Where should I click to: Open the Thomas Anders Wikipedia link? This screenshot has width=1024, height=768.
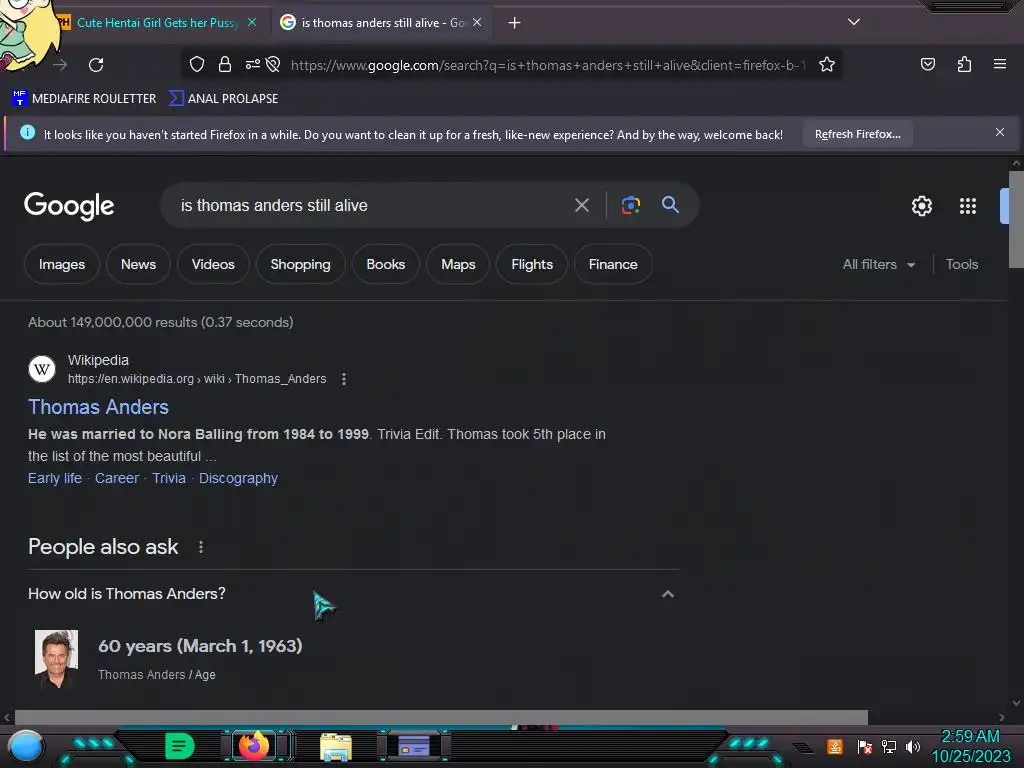99,407
